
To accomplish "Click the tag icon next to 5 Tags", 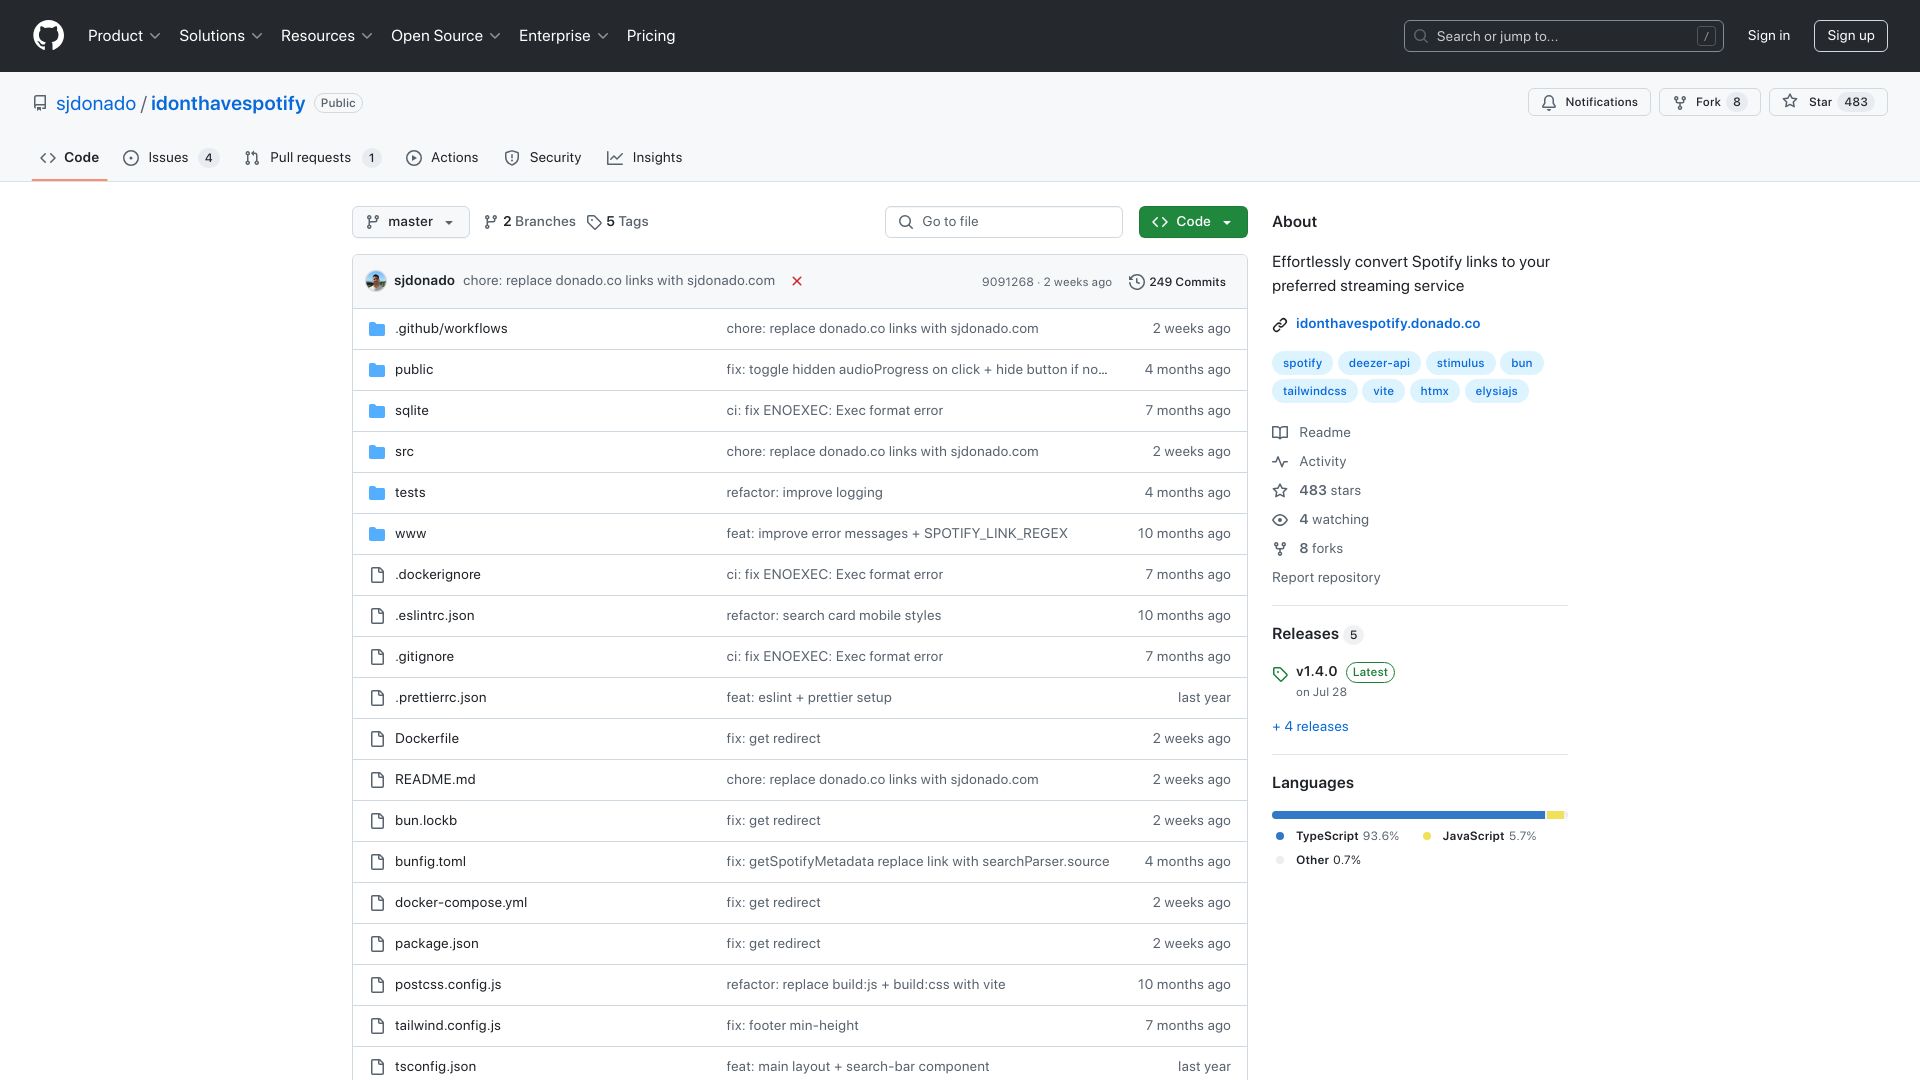I will coord(594,222).
